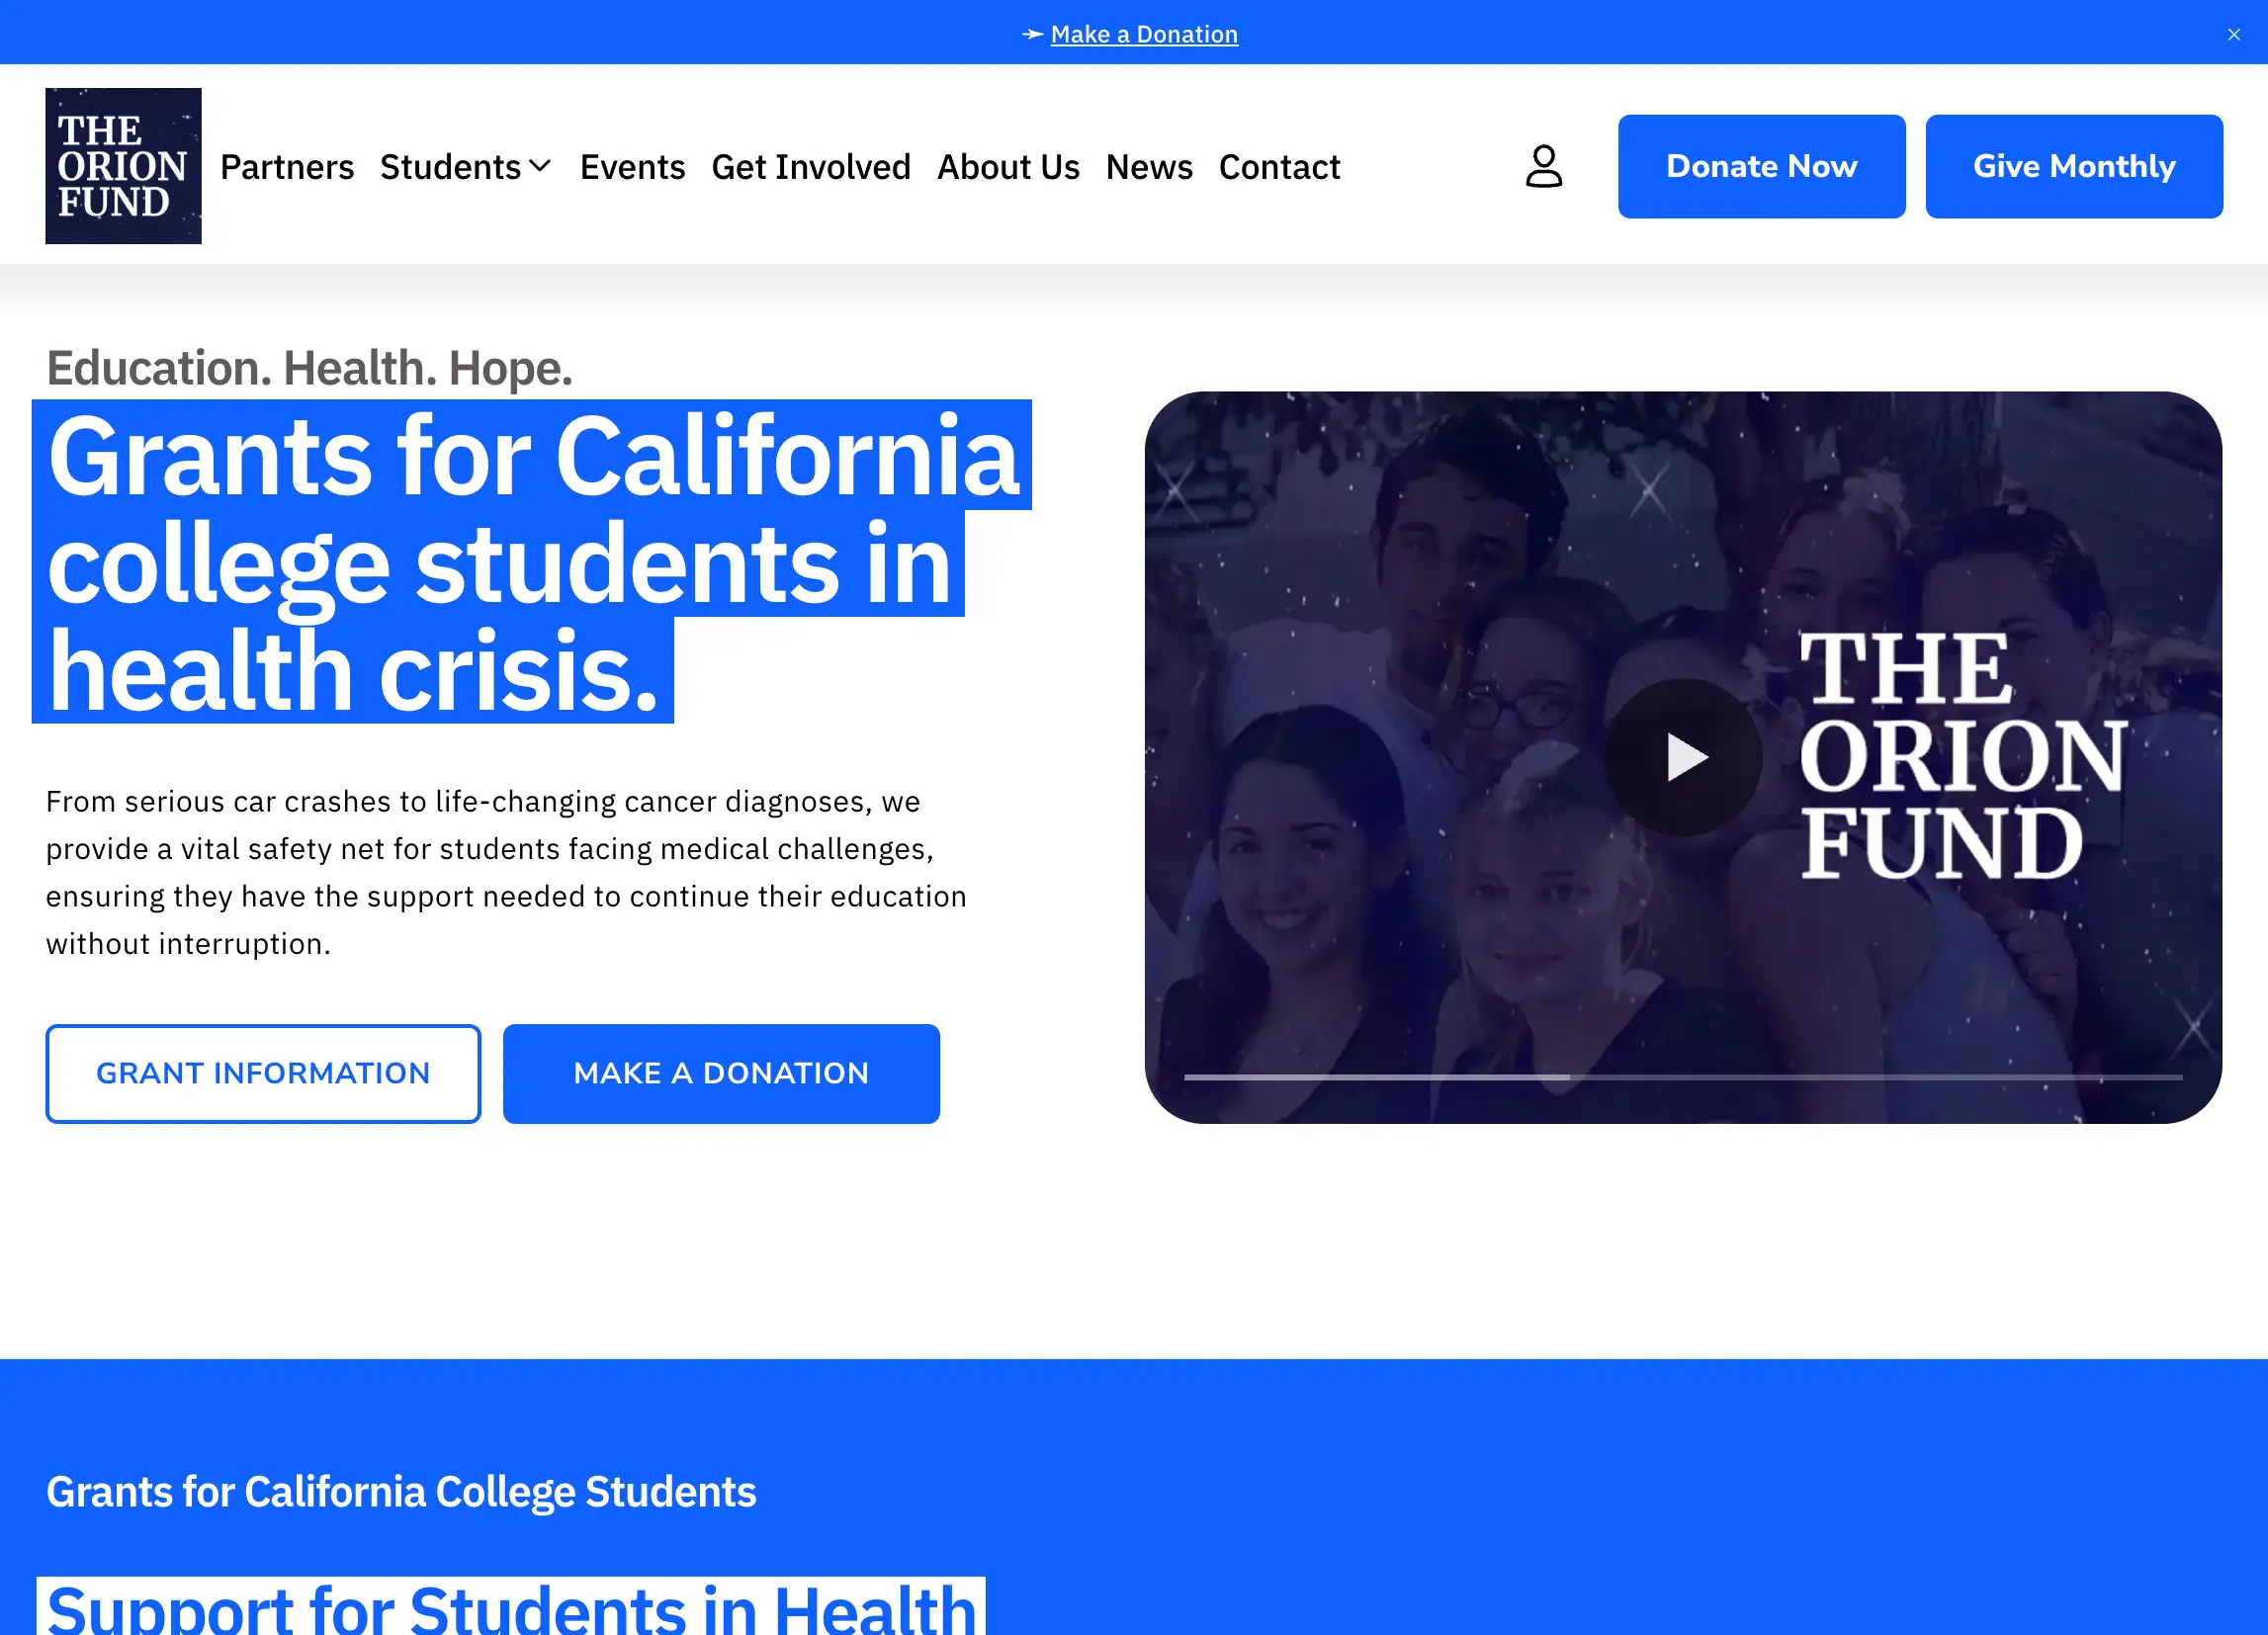Navigate to Get Involved
2268x1635 pixels.
(x=810, y=167)
